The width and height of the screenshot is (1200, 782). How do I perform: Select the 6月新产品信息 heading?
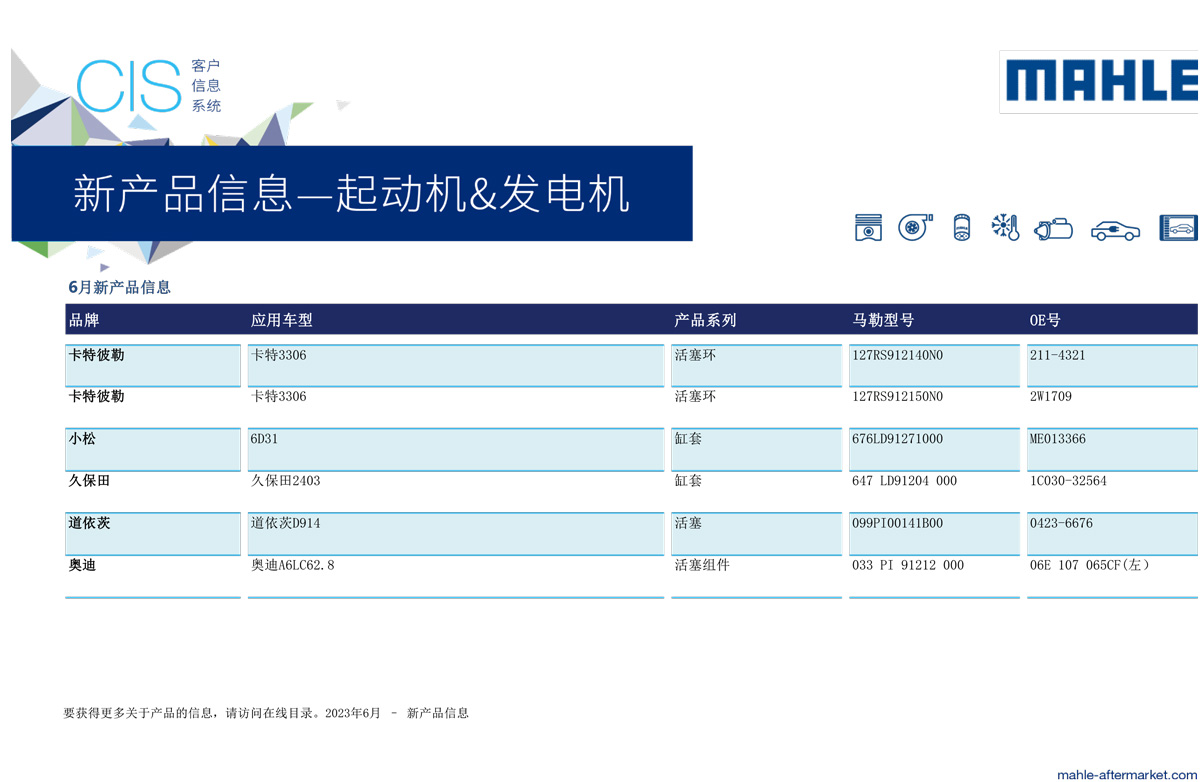click(x=119, y=287)
